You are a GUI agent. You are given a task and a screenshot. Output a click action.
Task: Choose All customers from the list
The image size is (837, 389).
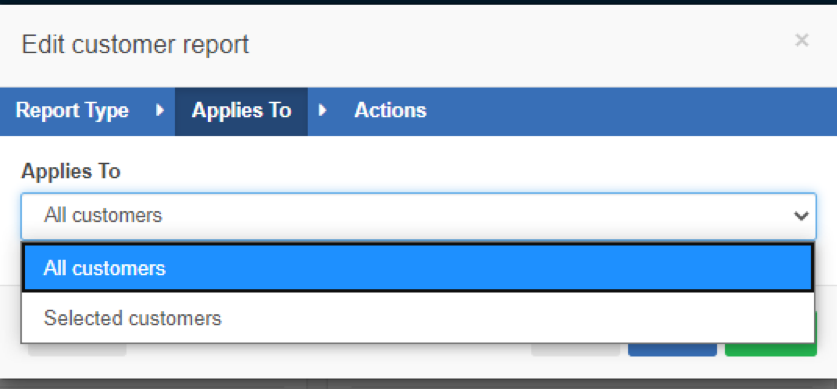click(418, 268)
